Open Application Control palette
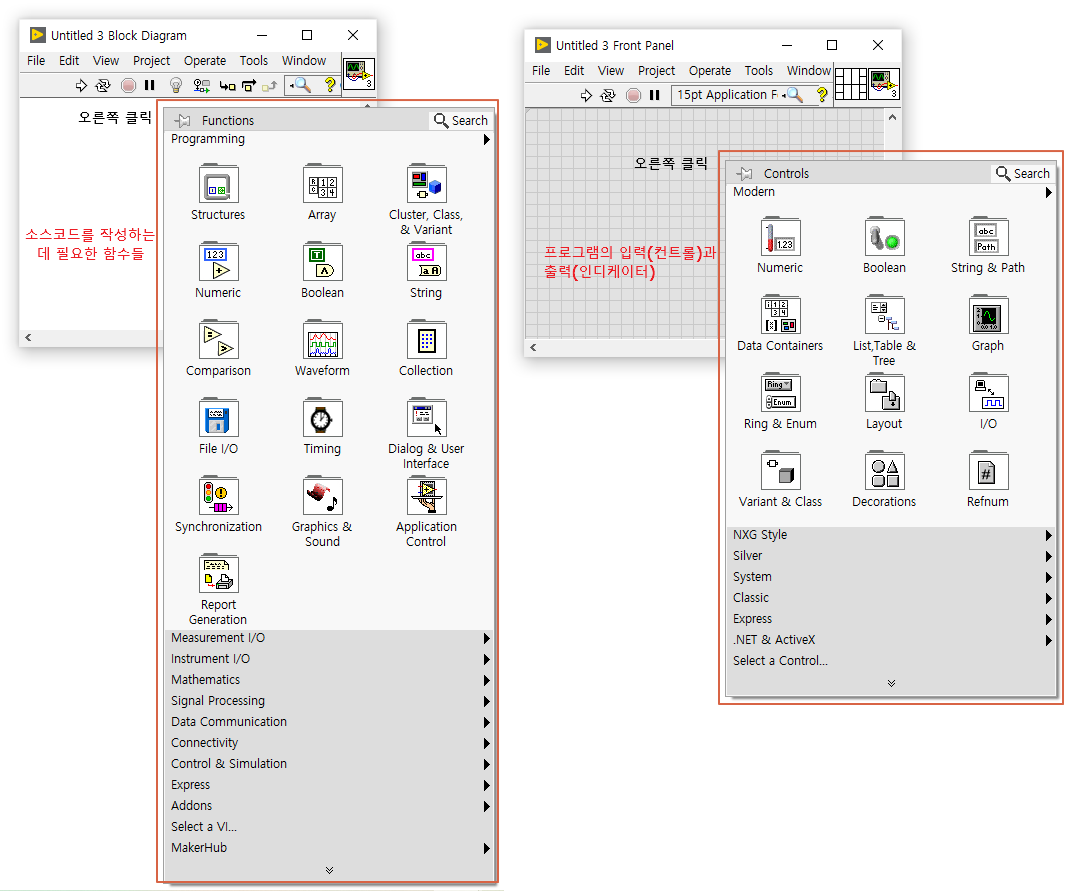This screenshot has height=891, width=1066. (x=426, y=497)
